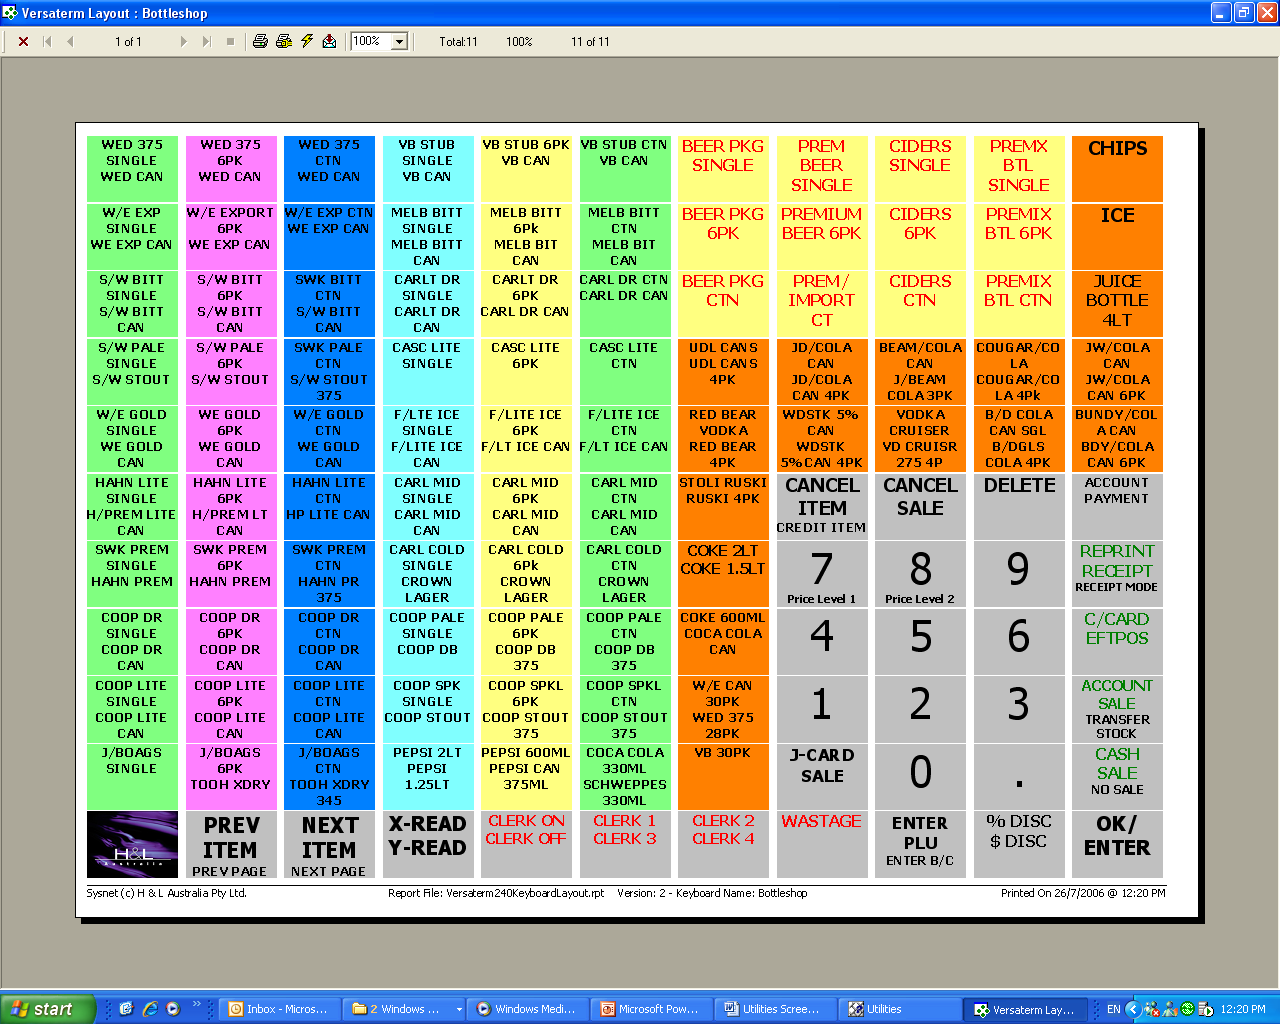Screen dimensions: 1280x1024
Task: Click ACCOUNT PAYMENT key
Action: click(x=1117, y=506)
